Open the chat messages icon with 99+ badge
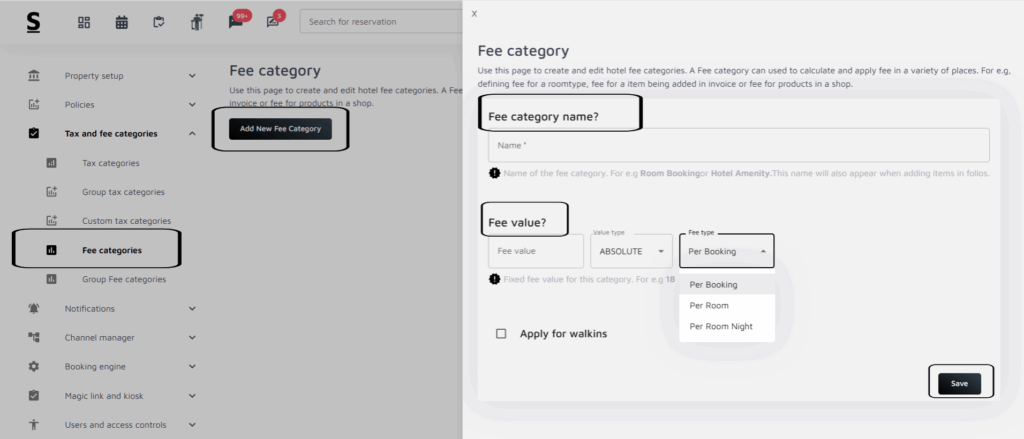The width and height of the screenshot is (1024, 439). (x=236, y=22)
